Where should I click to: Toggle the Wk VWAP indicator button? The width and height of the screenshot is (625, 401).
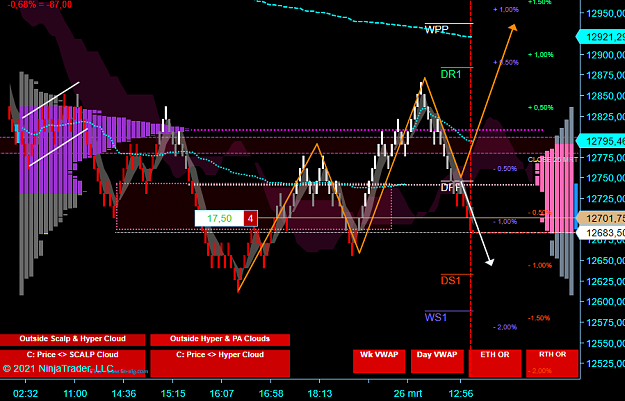coord(379,361)
